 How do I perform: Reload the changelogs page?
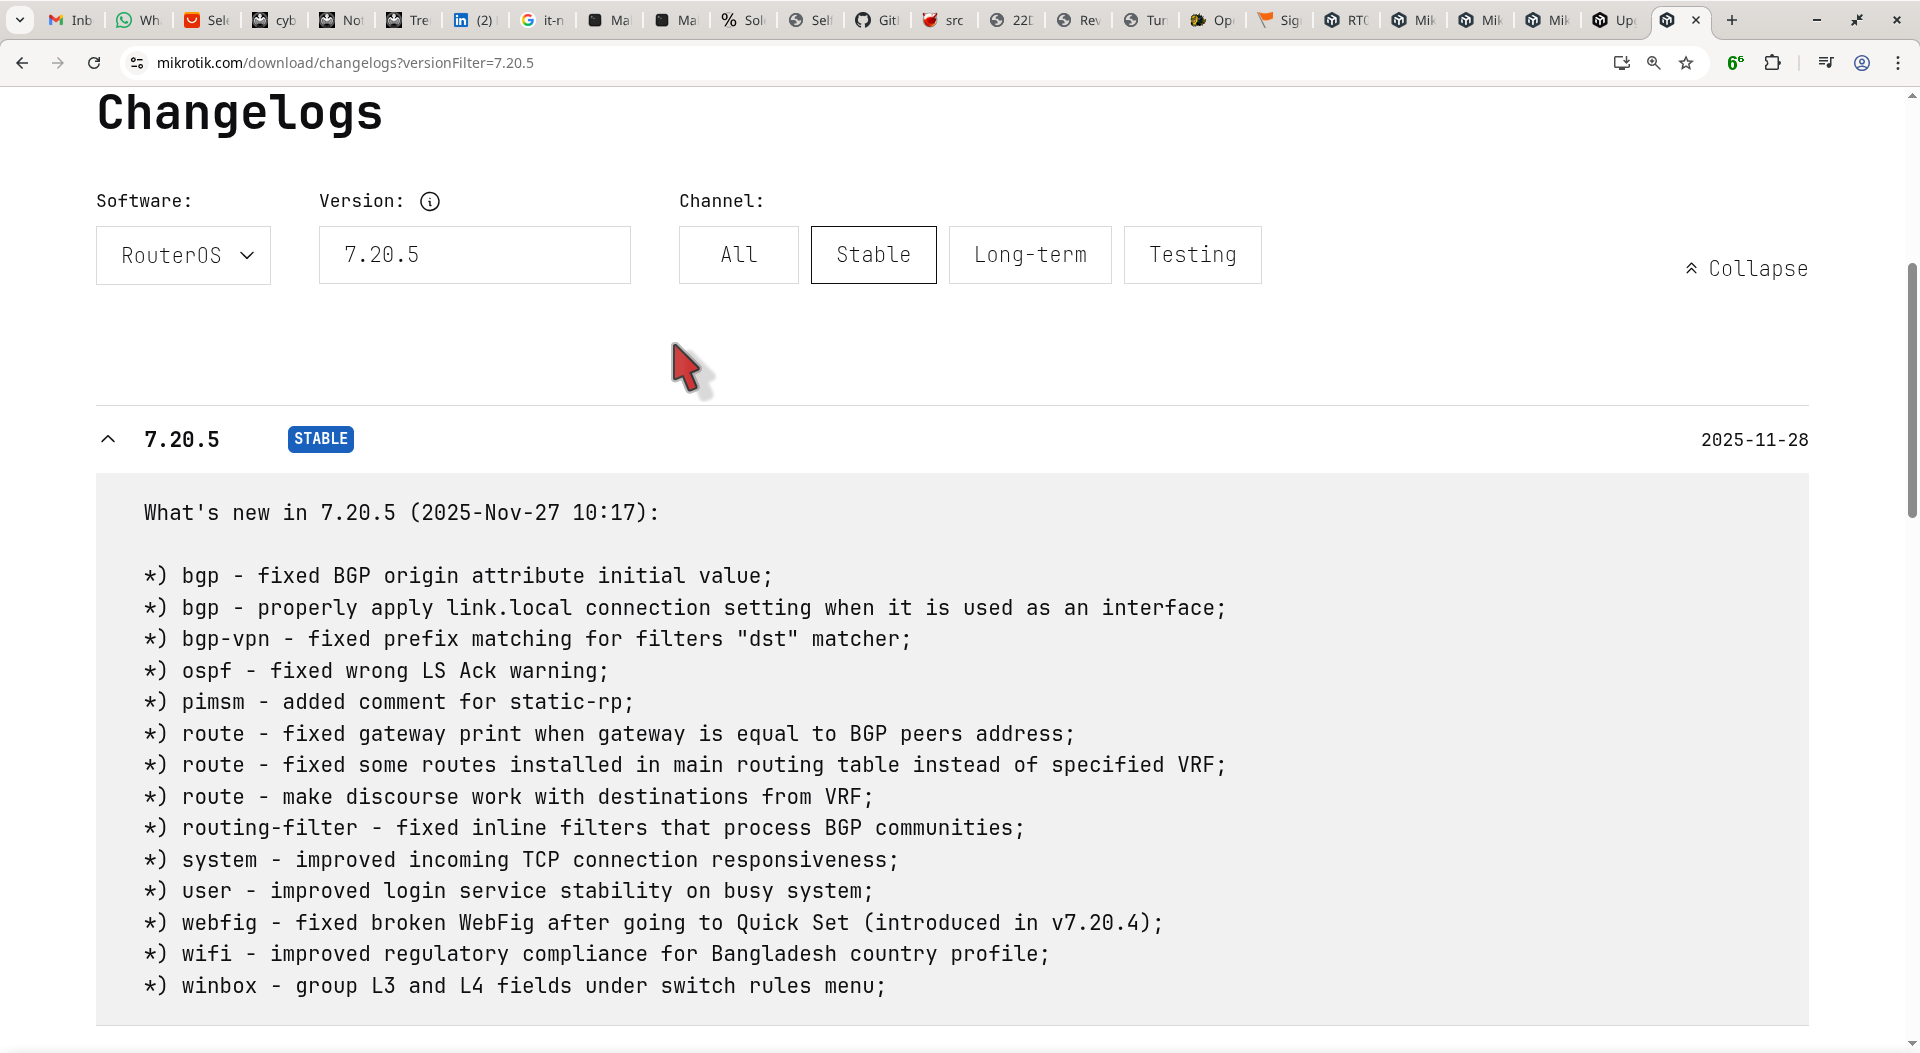pos(94,63)
